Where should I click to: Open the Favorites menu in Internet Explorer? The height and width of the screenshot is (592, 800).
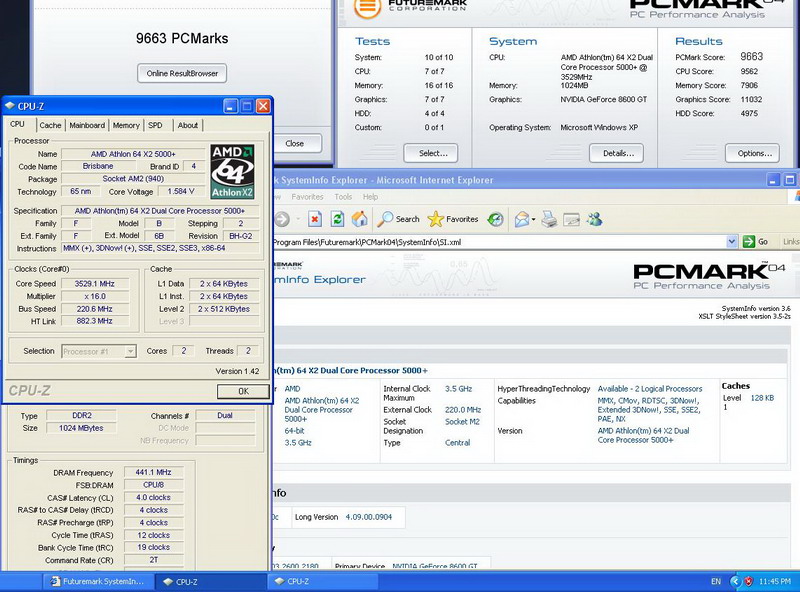point(307,197)
